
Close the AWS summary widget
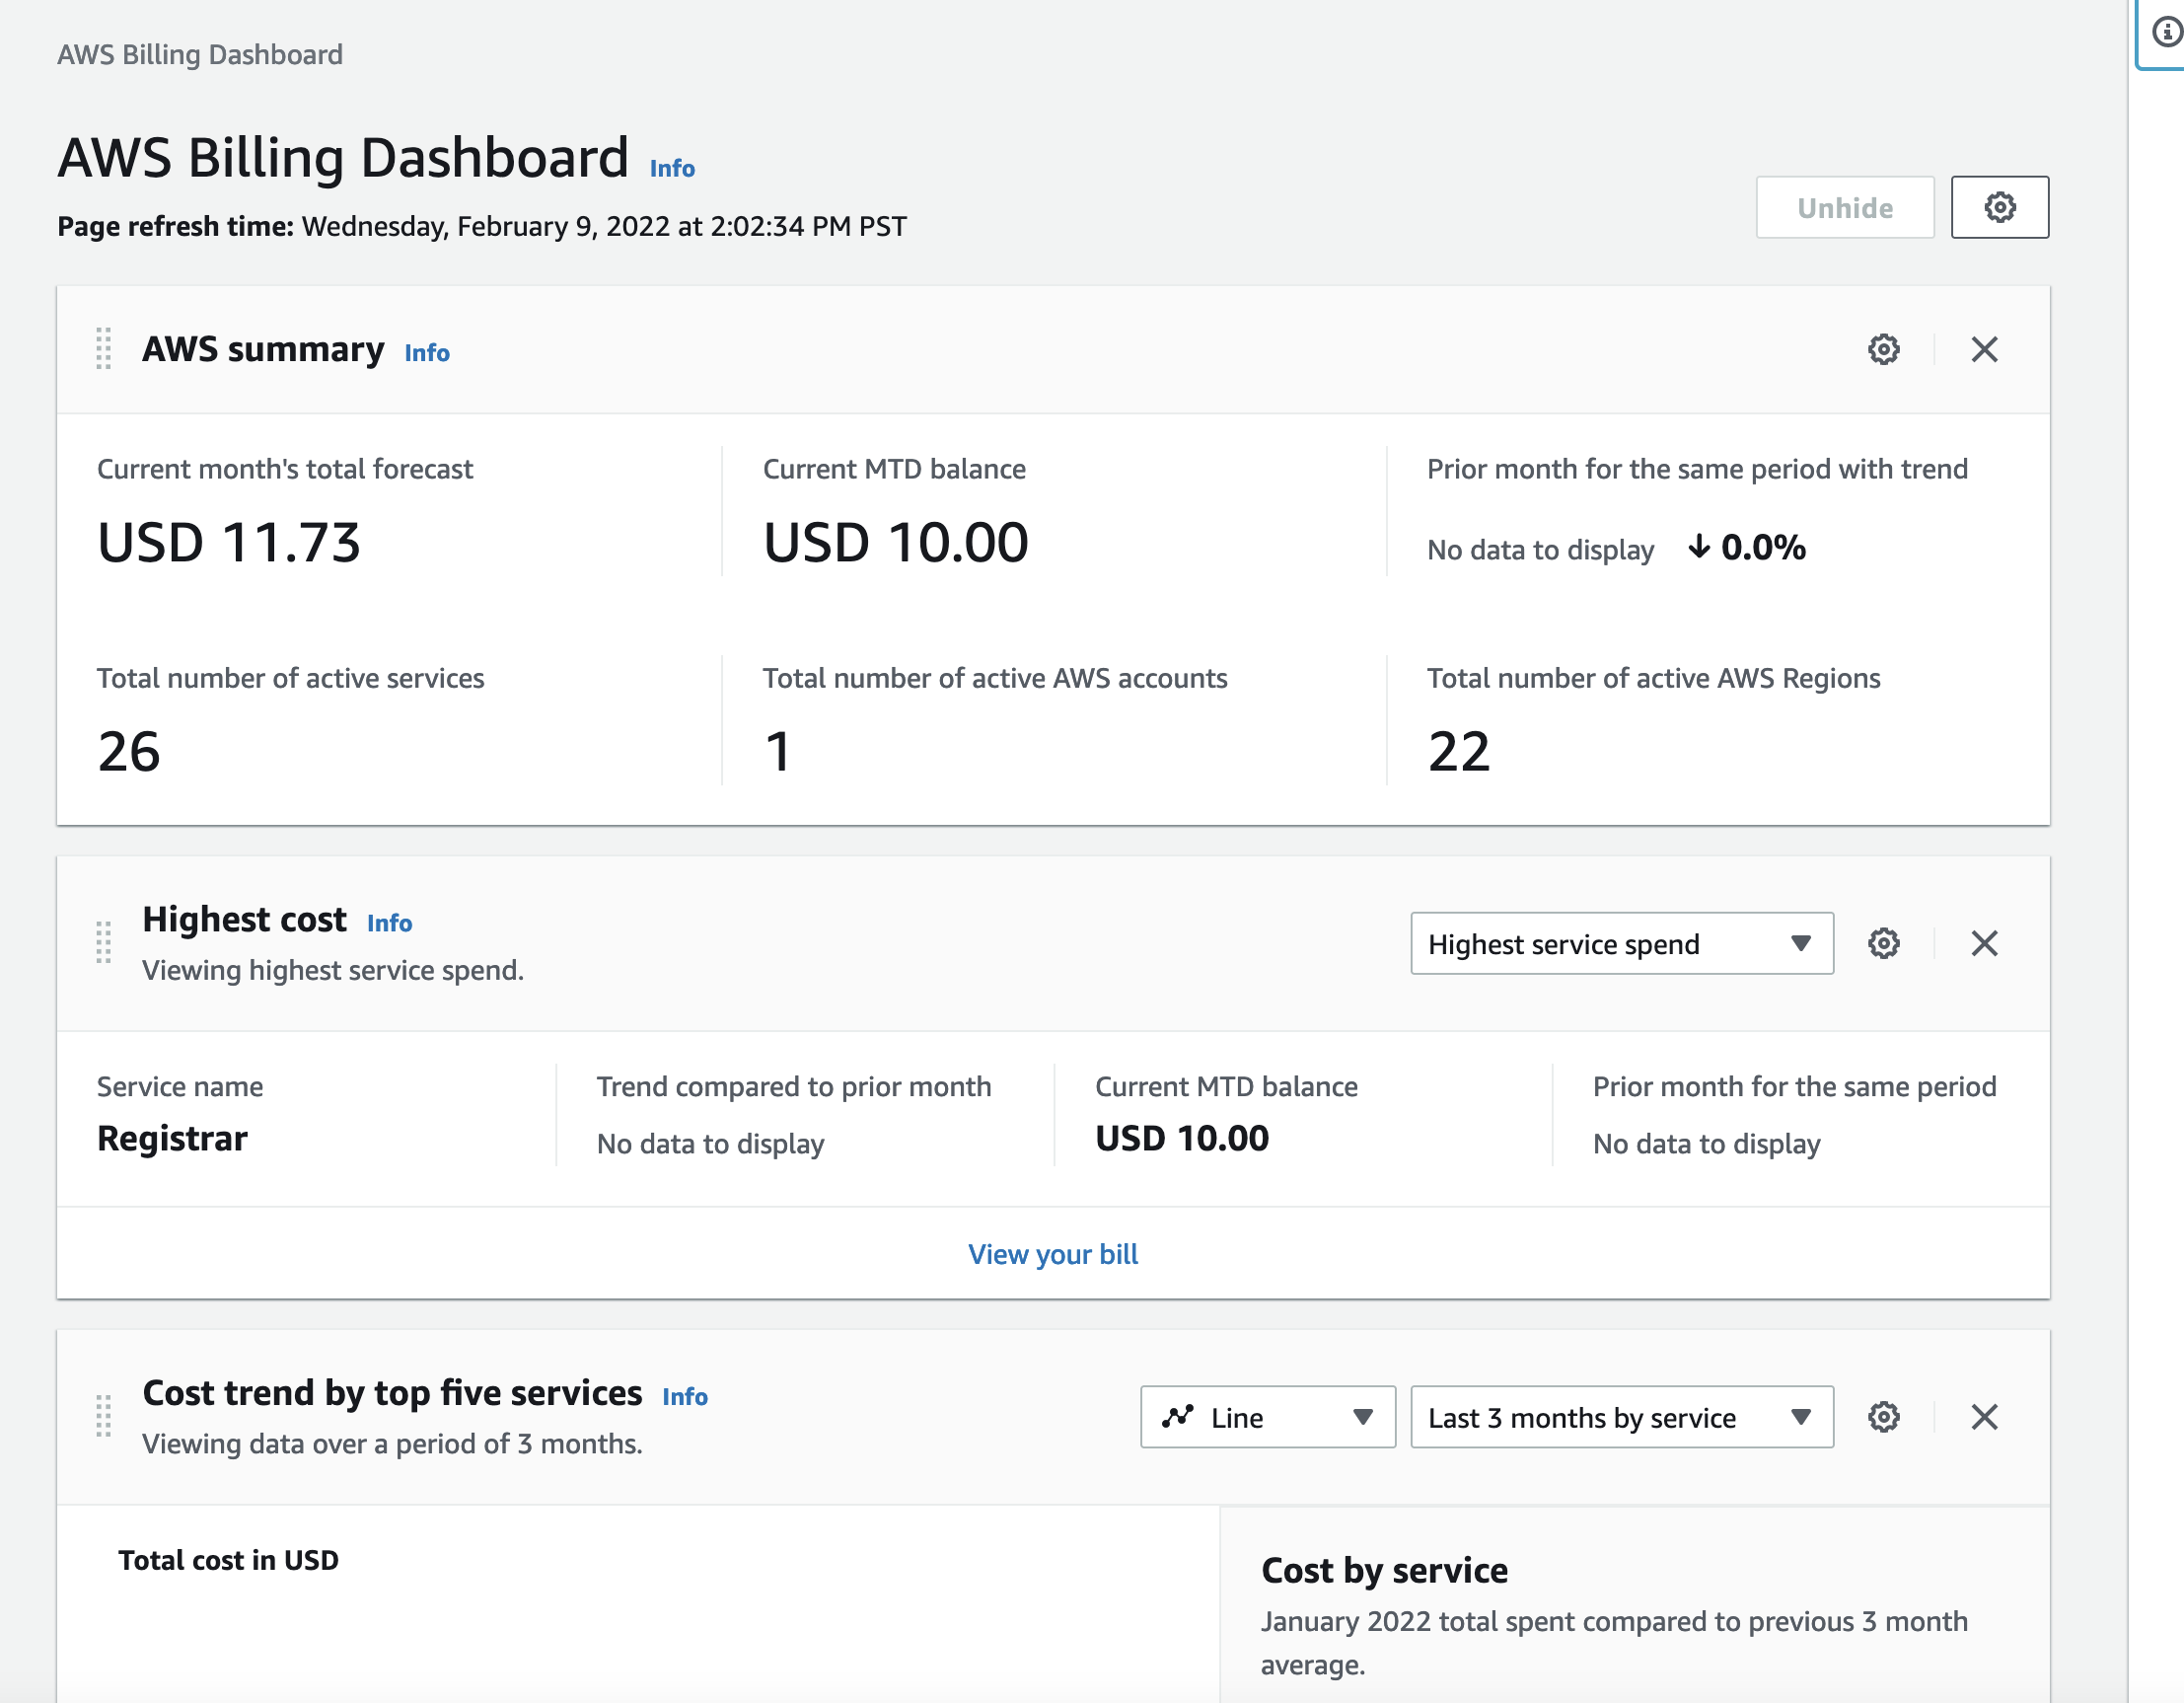click(1984, 349)
